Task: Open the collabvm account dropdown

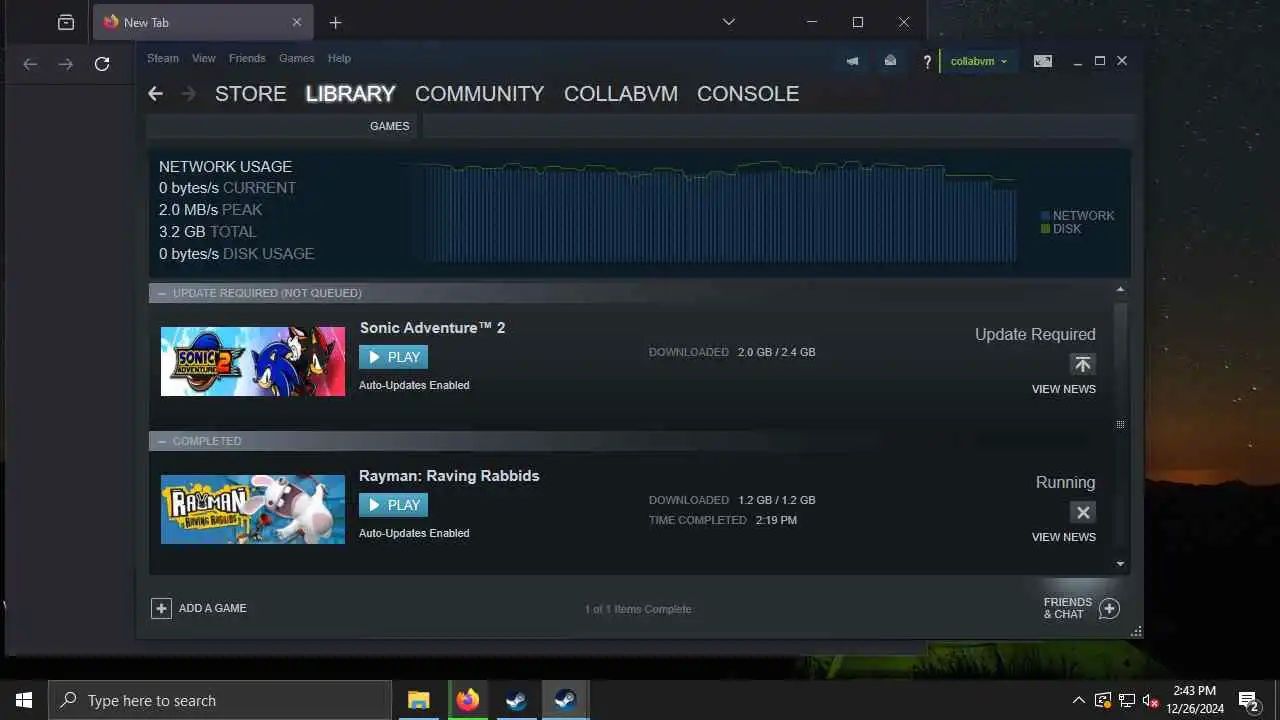Action: point(979,61)
